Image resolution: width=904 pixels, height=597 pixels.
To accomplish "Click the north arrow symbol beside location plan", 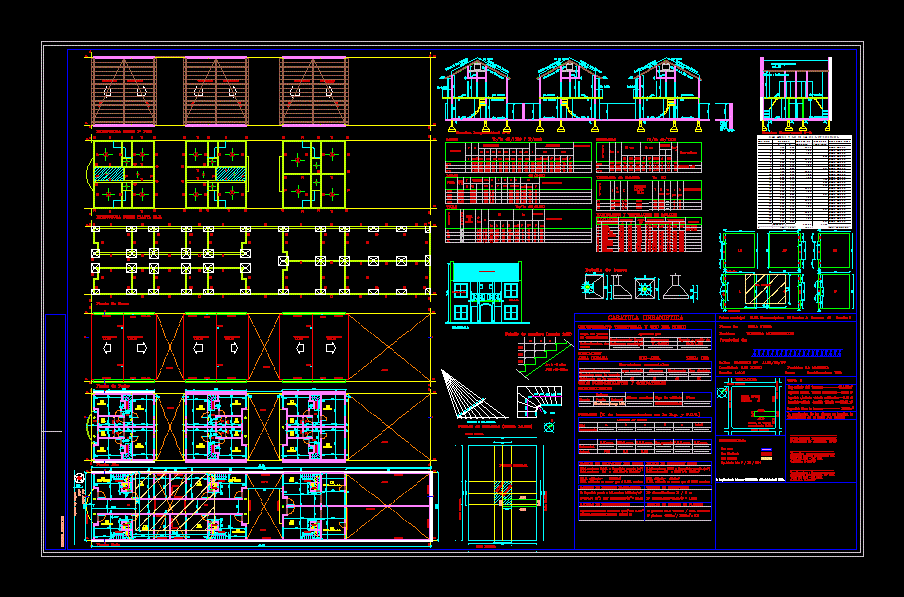I will click(549, 427).
